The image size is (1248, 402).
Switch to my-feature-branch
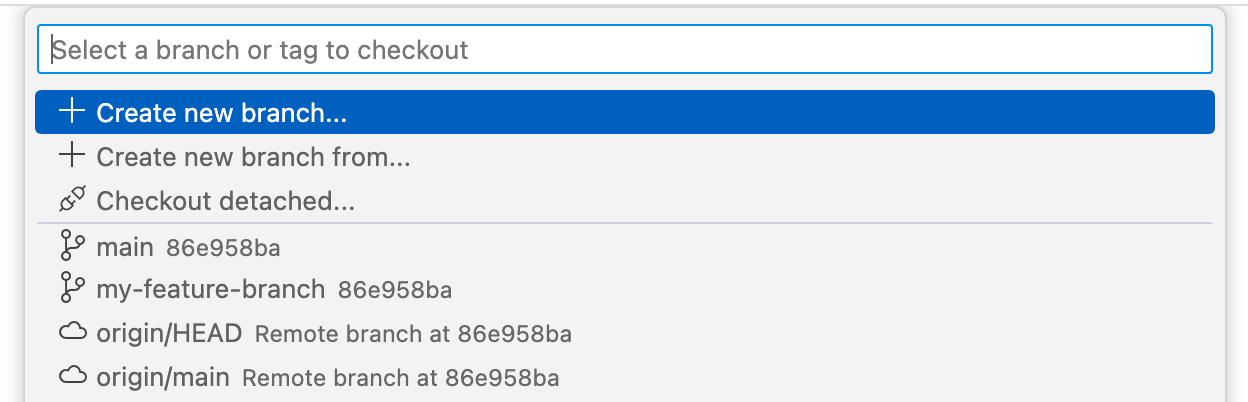pyautogui.click(x=210, y=290)
